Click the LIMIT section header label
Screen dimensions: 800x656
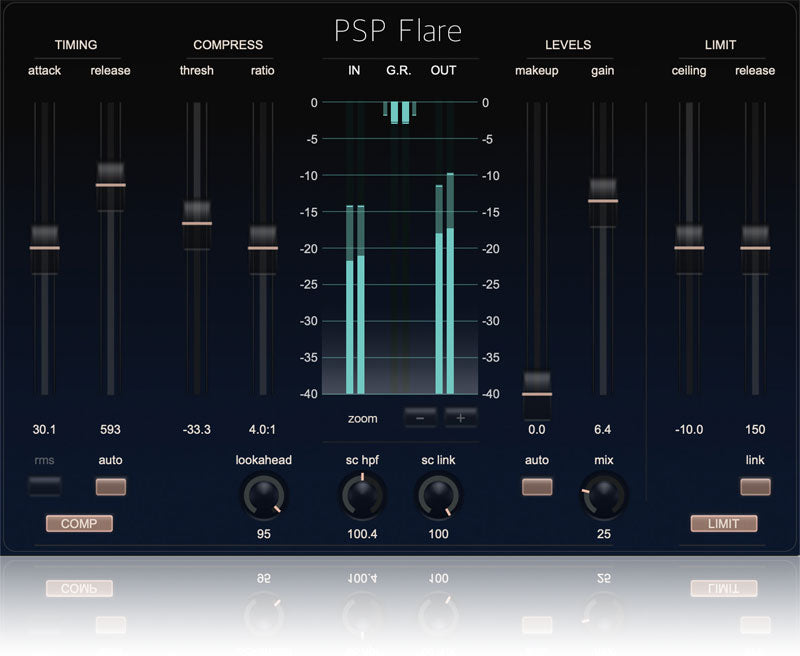[720, 45]
